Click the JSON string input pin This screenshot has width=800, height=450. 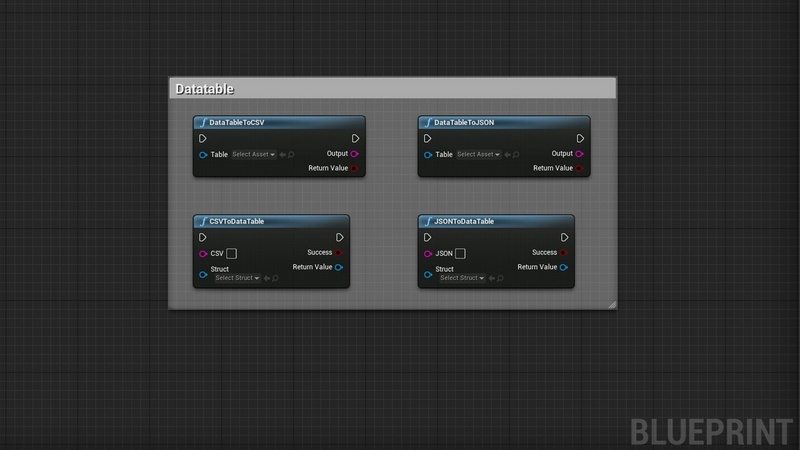click(428, 254)
